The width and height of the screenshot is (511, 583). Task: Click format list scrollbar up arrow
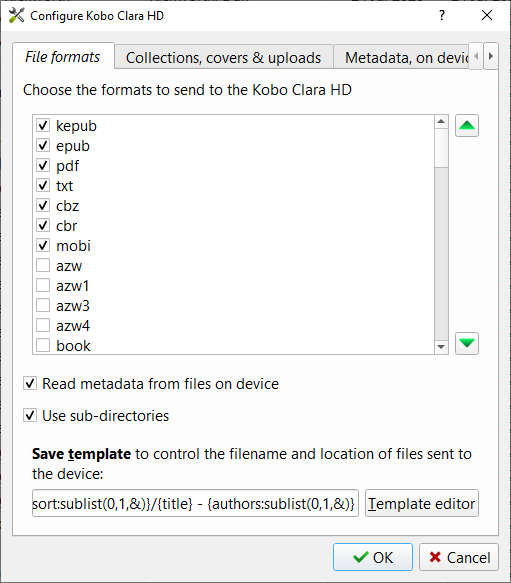(x=441, y=122)
